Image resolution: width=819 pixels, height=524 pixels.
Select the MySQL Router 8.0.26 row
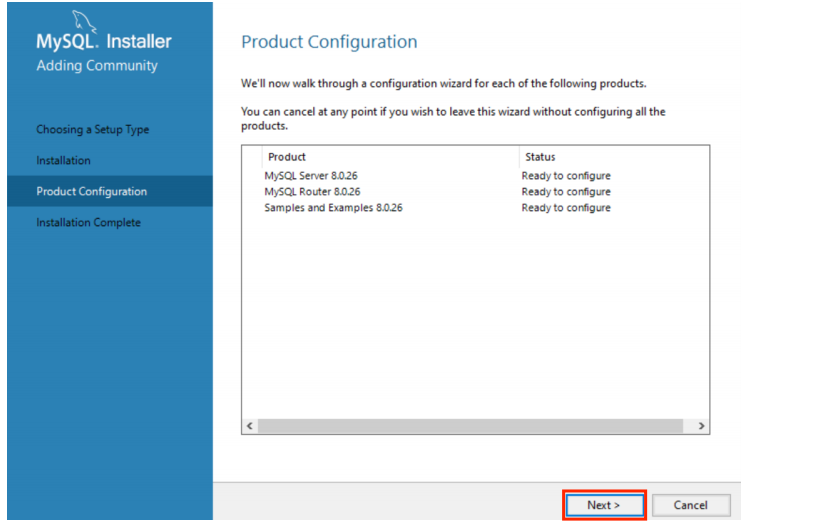(x=475, y=192)
